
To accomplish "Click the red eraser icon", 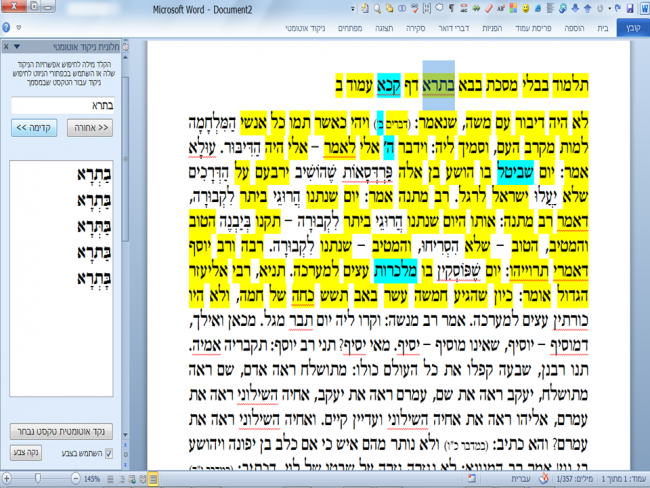I will [x=489, y=8].
